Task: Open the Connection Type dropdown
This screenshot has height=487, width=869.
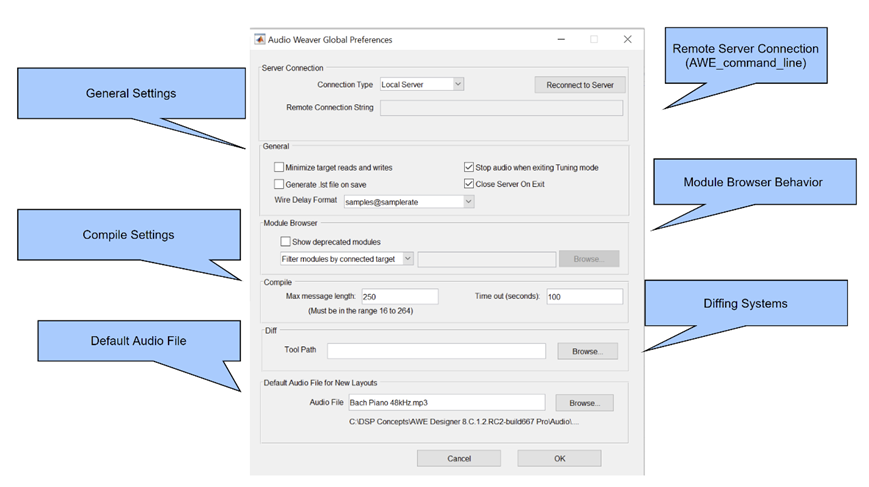Action: point(421,85)
